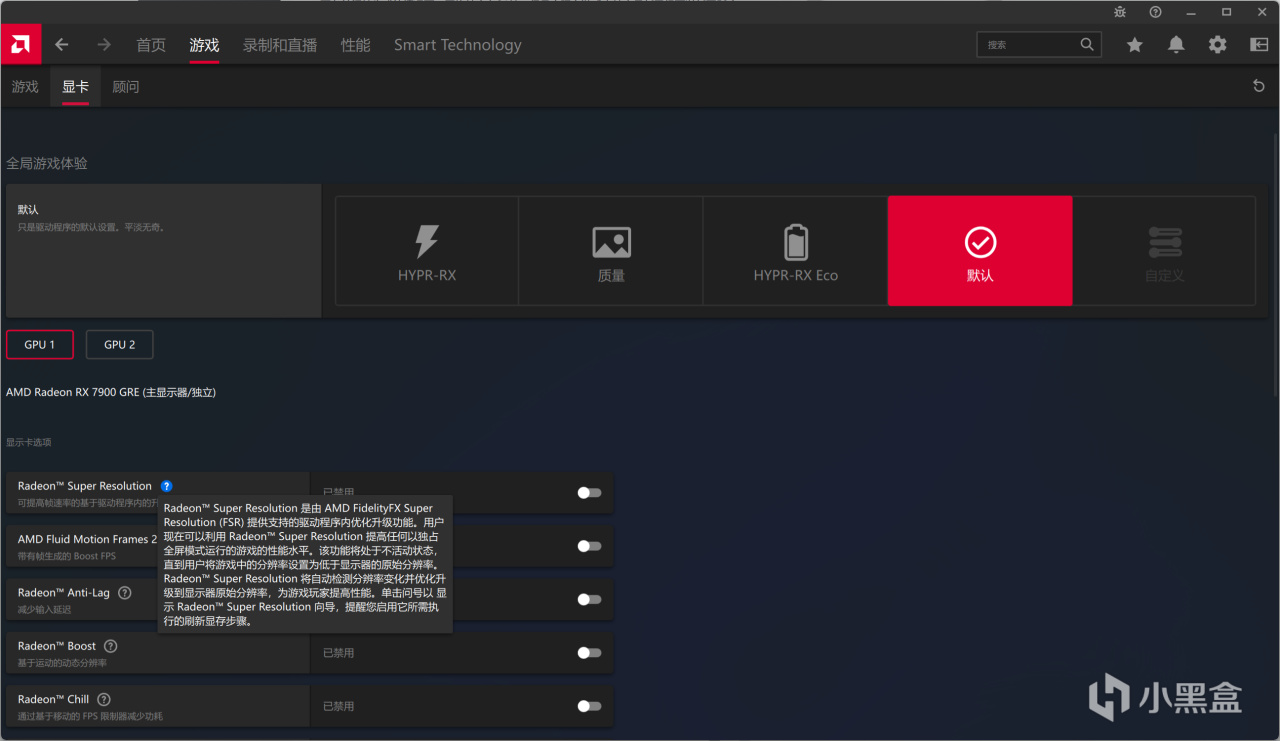The height and width of the screenshot is (741, 1280).
Task: Toggle AMD Fluid Motion Frames 2 switch
Action: coord(589,546)
